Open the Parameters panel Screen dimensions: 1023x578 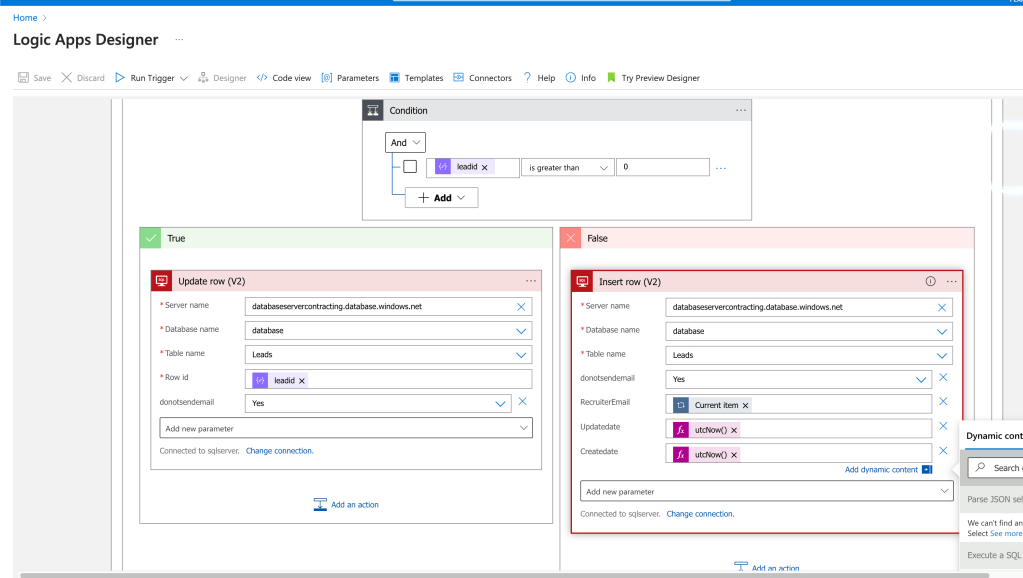350,78
